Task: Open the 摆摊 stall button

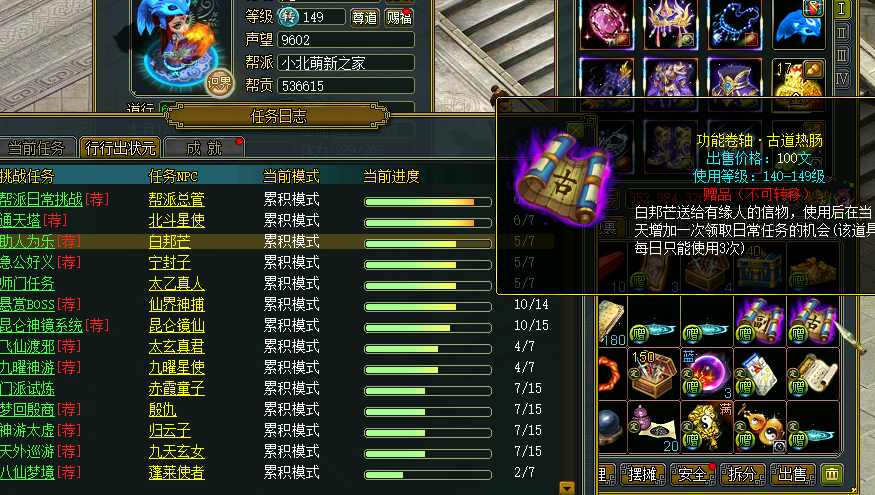Action: [x=642, y=474]
